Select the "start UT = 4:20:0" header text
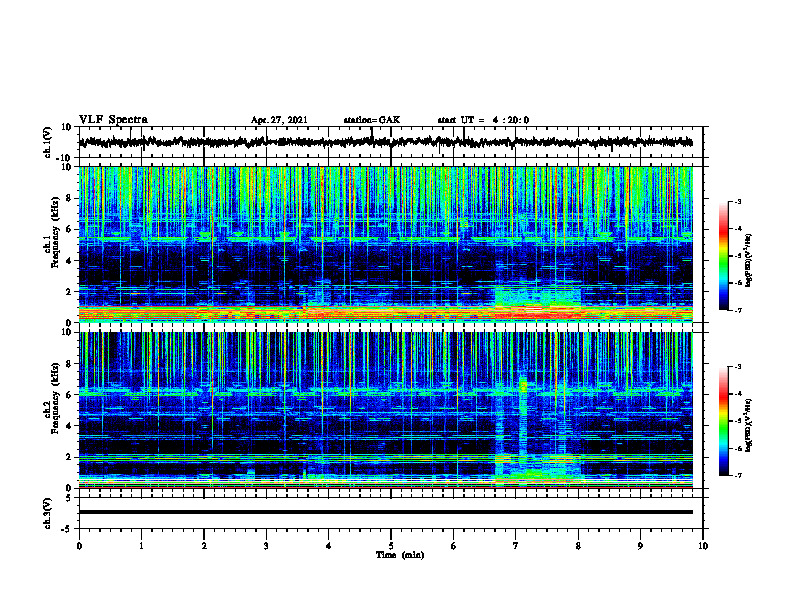792x612 pixels. pyautogui.click(x=483, y=120)
